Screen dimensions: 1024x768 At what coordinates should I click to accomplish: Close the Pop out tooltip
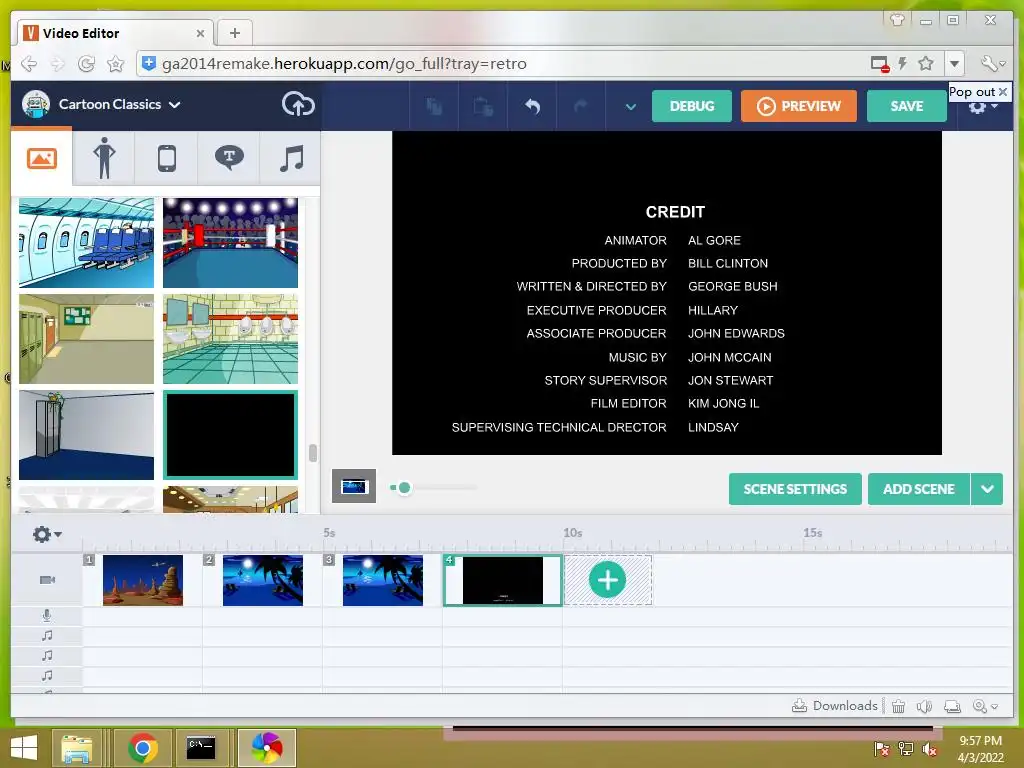coord(1002,92)
